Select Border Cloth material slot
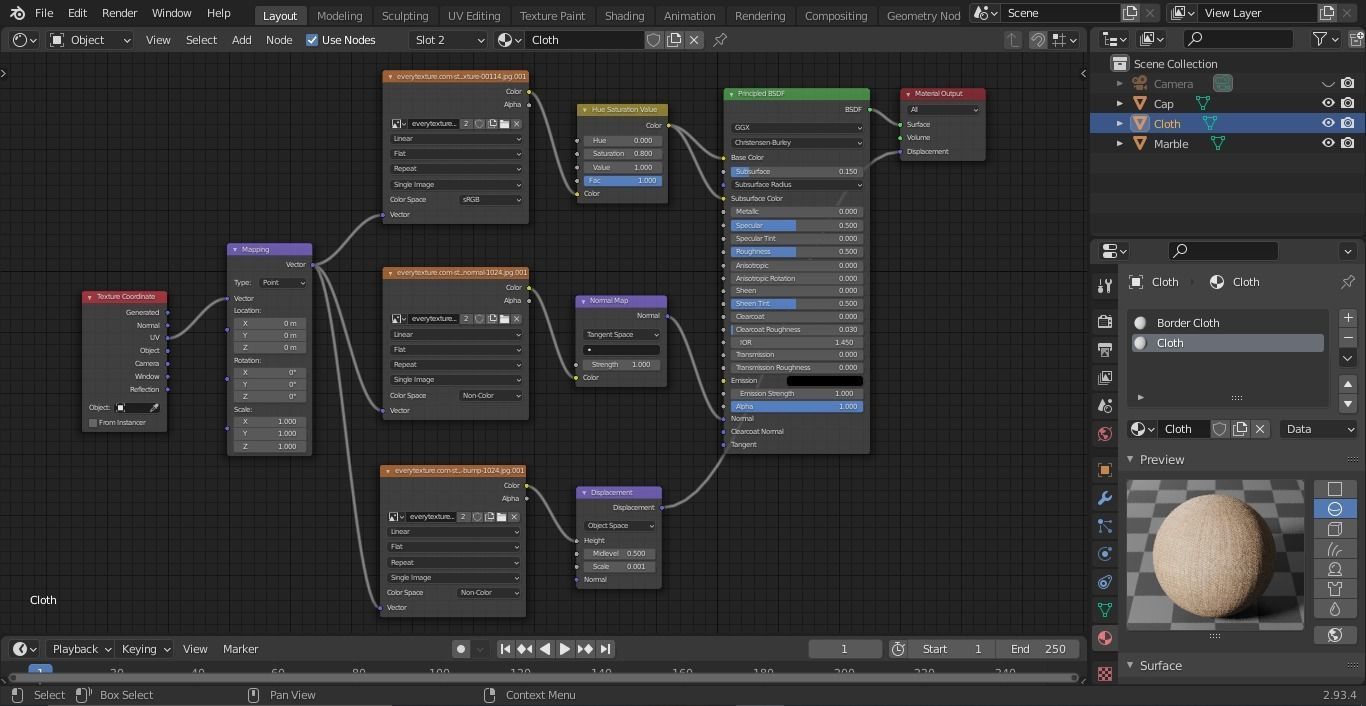The height and width of the screenshot is (706, 1366). [1228, 323]
